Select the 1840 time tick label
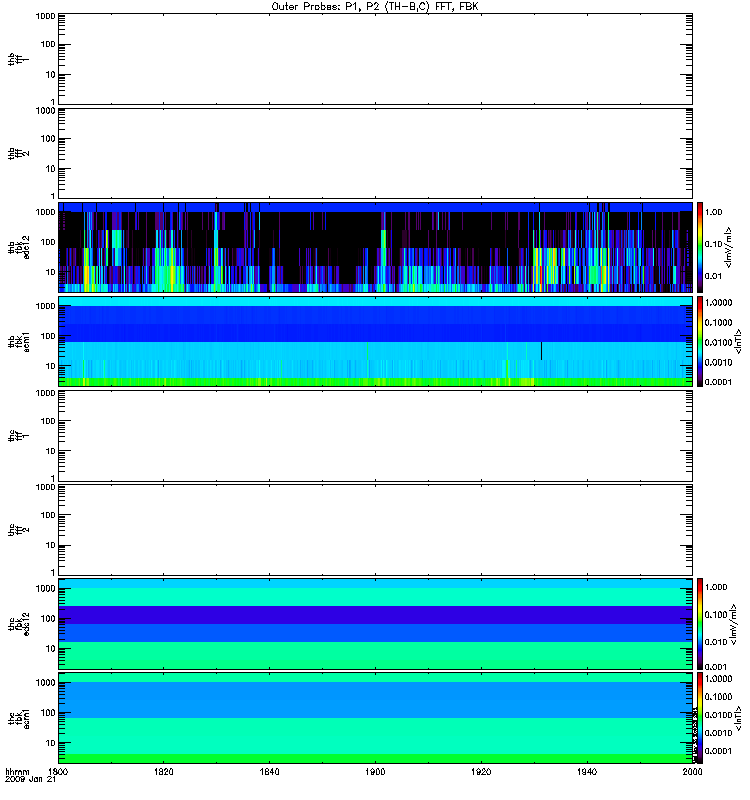 click(270, 772)
